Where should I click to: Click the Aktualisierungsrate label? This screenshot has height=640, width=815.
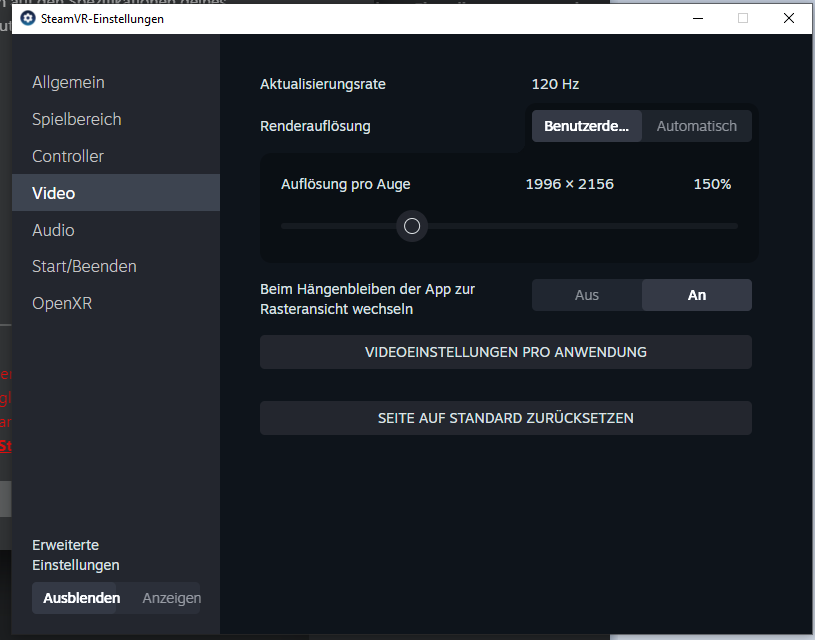click(x=323, y=84)
